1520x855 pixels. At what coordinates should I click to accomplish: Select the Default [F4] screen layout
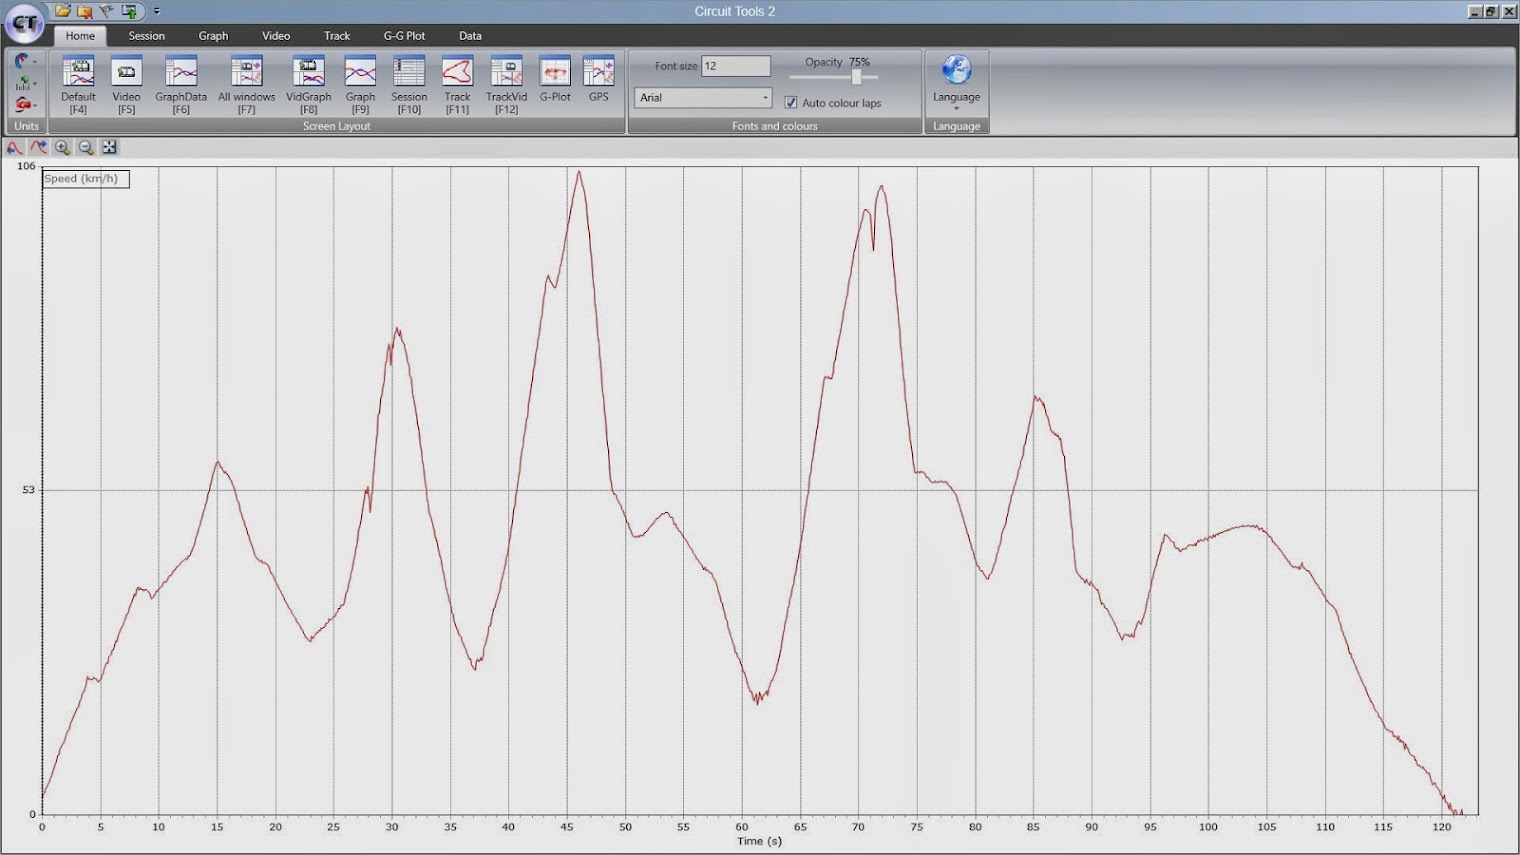pos(78,86)
